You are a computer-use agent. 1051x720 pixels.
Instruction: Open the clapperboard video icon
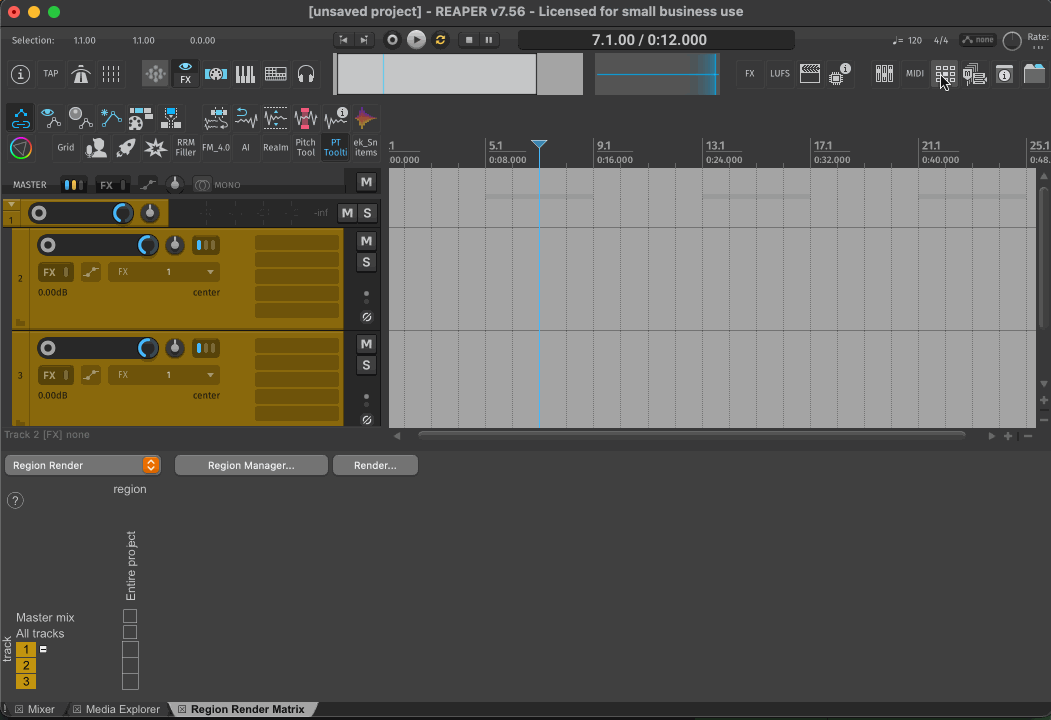tap(810, 74)
